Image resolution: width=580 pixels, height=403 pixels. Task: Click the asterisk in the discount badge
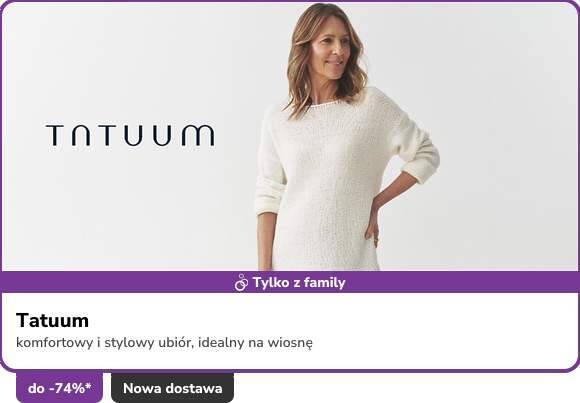(x=88, y=386)
